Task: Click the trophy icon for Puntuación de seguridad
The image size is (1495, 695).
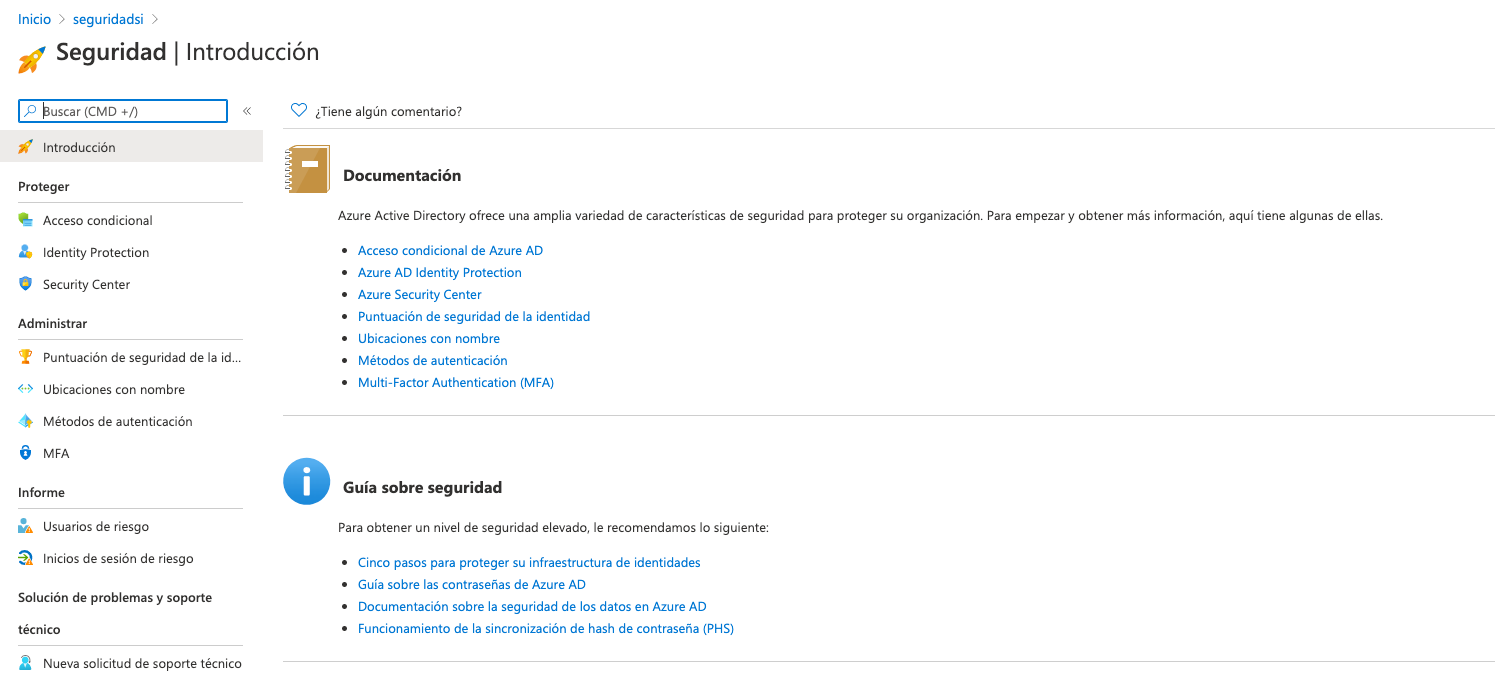Action: coord(26,357)
